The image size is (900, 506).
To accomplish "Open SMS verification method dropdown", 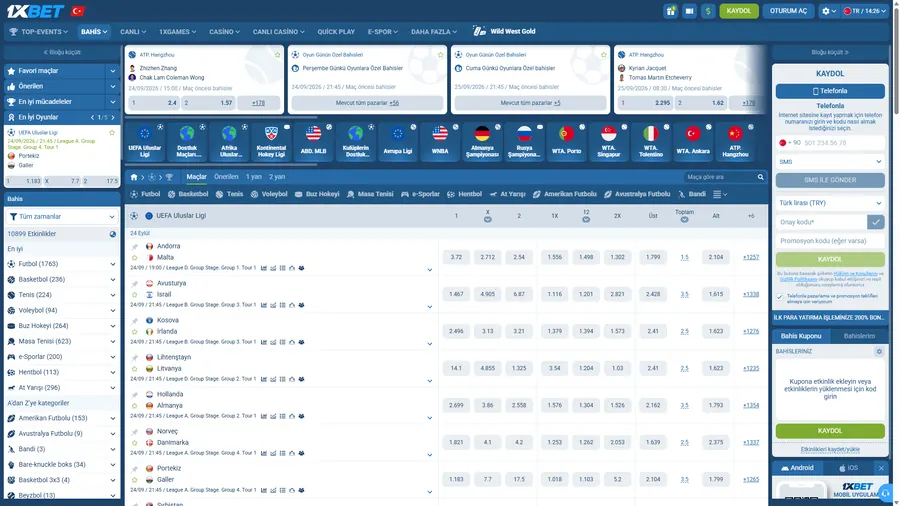I will [x=830, y=162].
